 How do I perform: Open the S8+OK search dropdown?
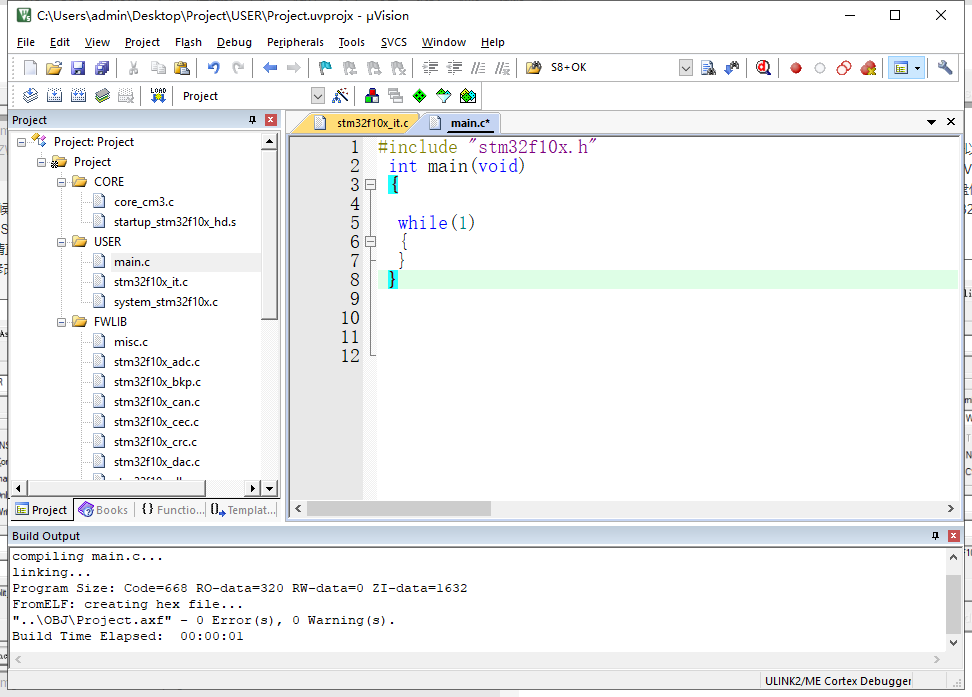tap(685, 68)
